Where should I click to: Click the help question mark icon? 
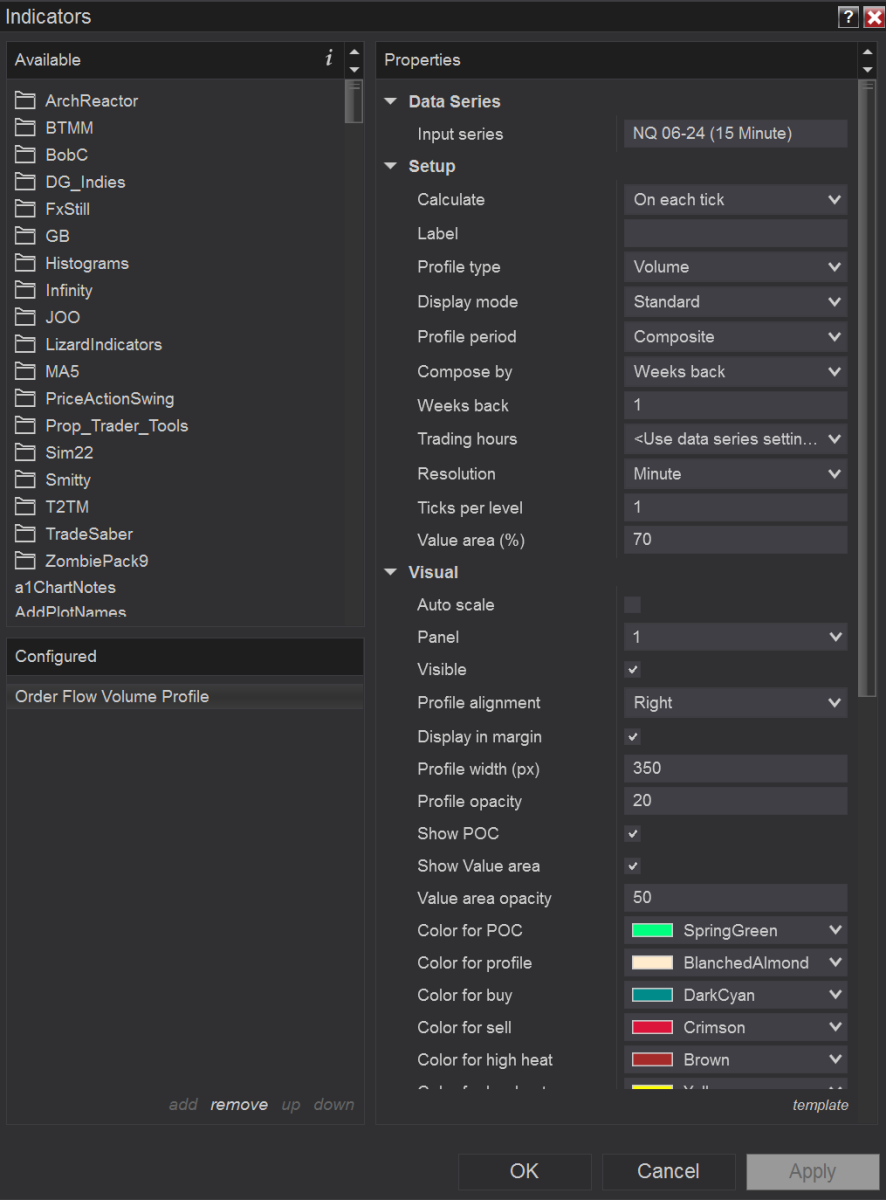[848, 16]
